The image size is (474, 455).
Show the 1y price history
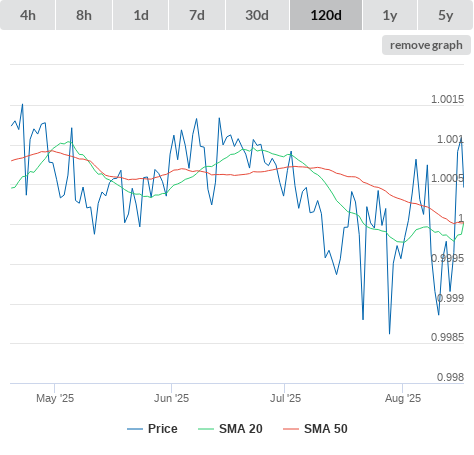point(390,15)
